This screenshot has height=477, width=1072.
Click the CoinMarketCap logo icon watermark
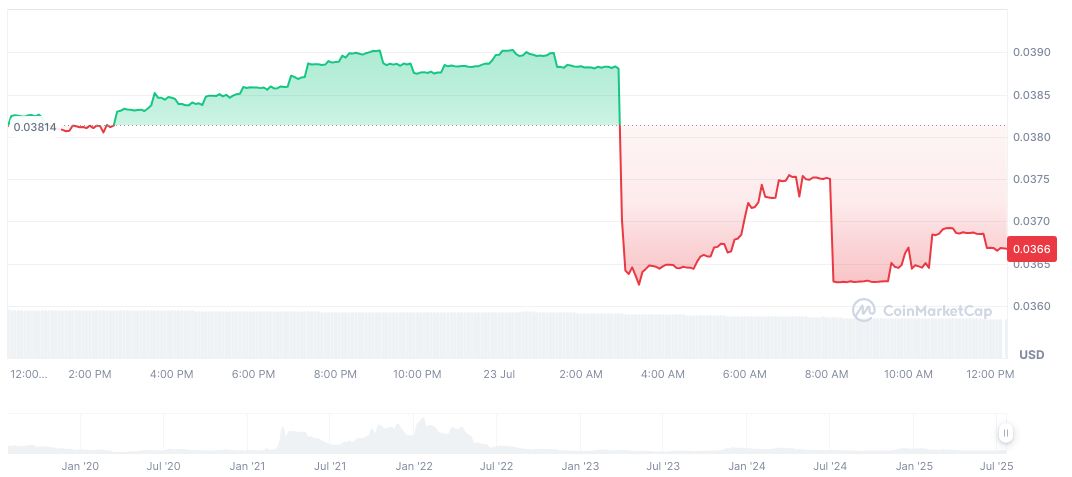863,311
